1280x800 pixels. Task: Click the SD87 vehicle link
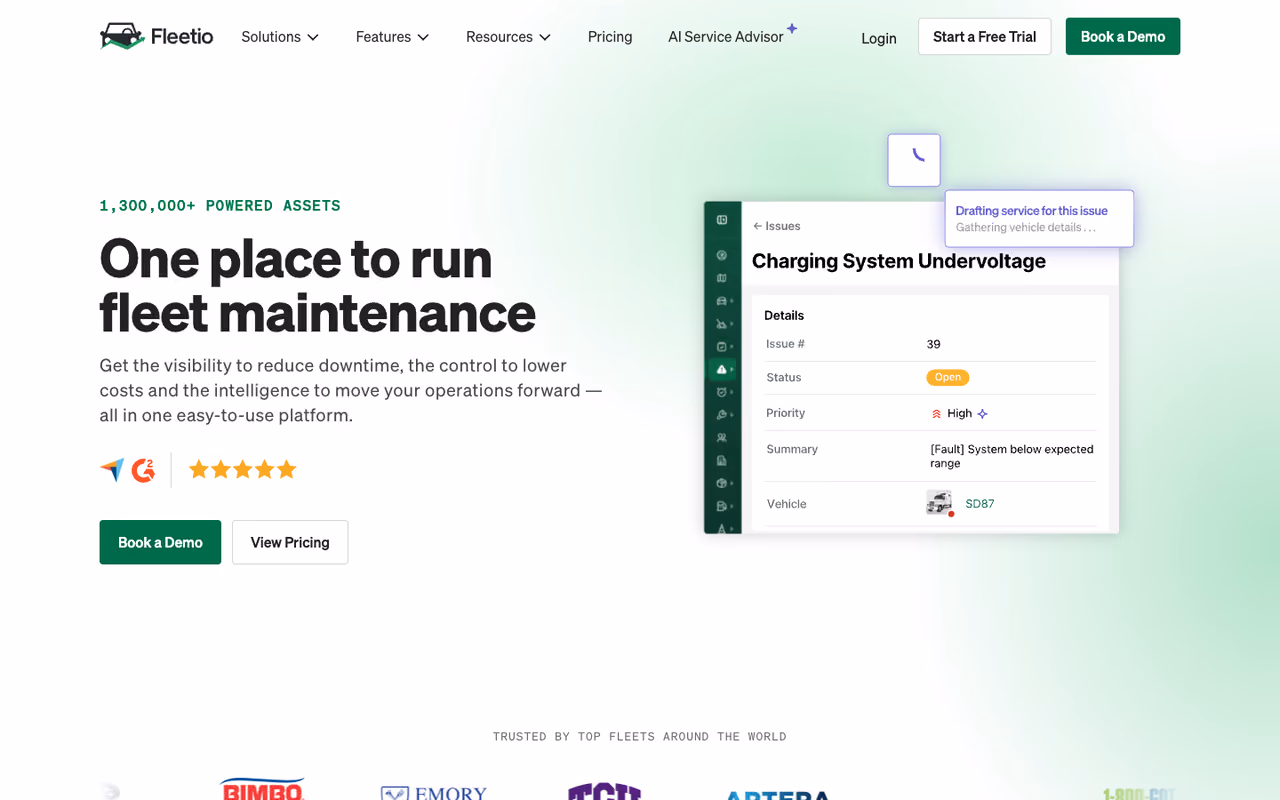click(980, 504)
